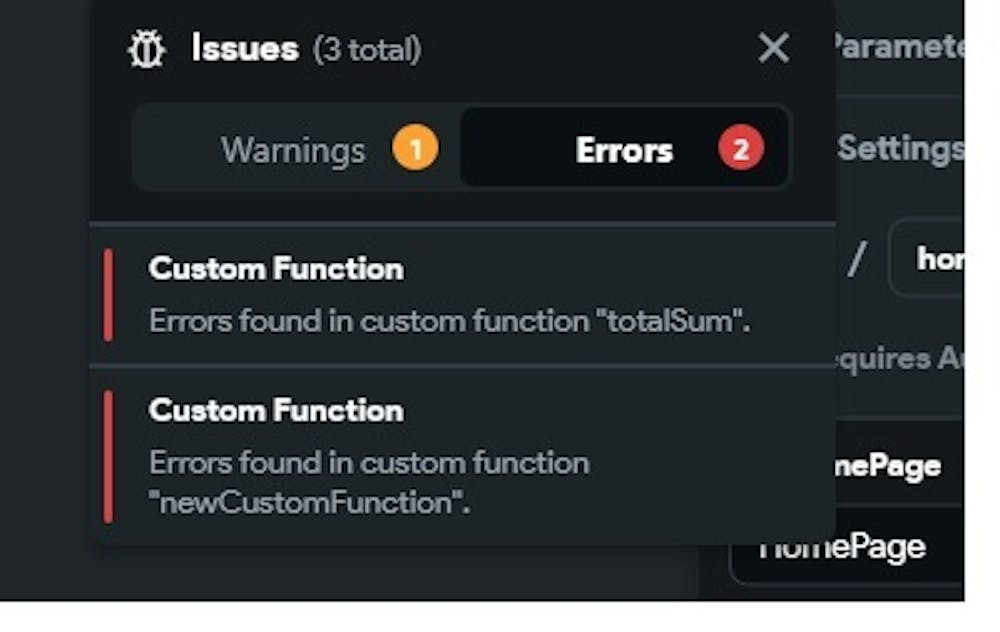
Task: Open the Parameters section at top right
Action: [899, 46]
